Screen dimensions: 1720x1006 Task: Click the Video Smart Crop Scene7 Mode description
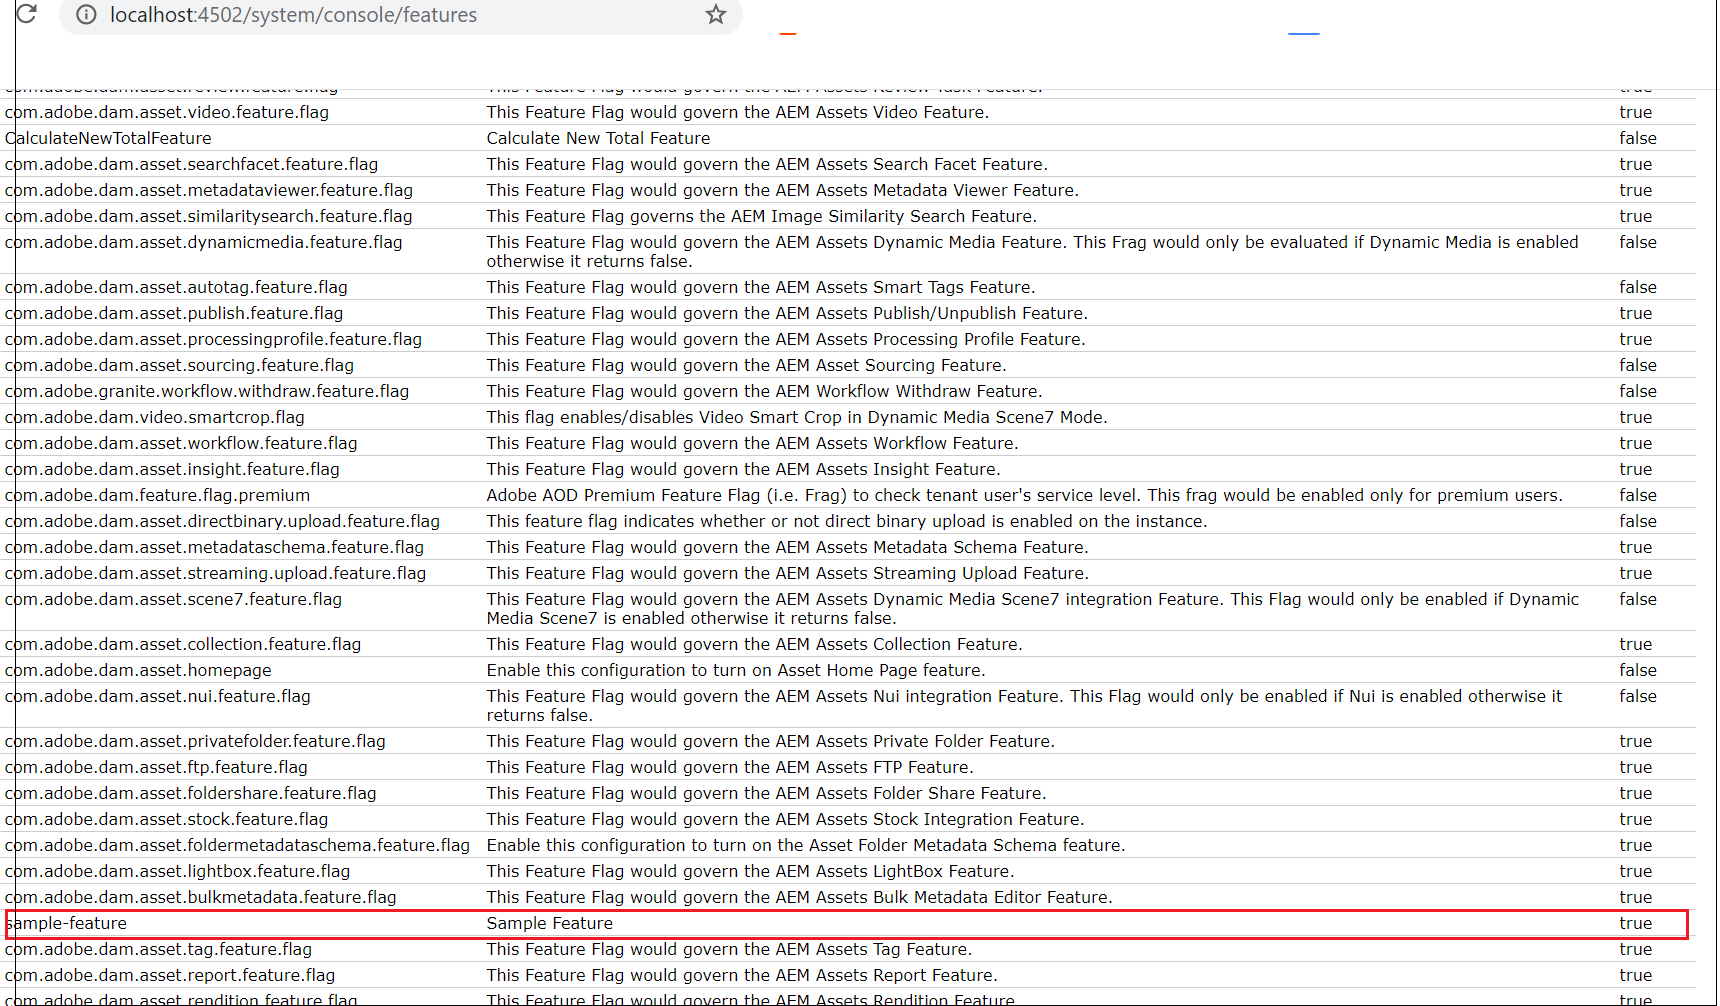pos(797,417)
